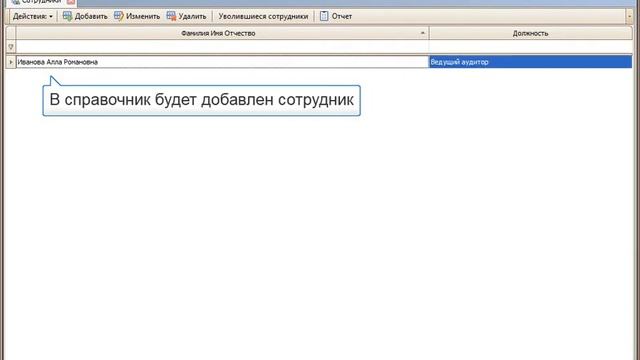Click the Должность column header
This screenshot has width=640, height=360.
tap(530, 33)
